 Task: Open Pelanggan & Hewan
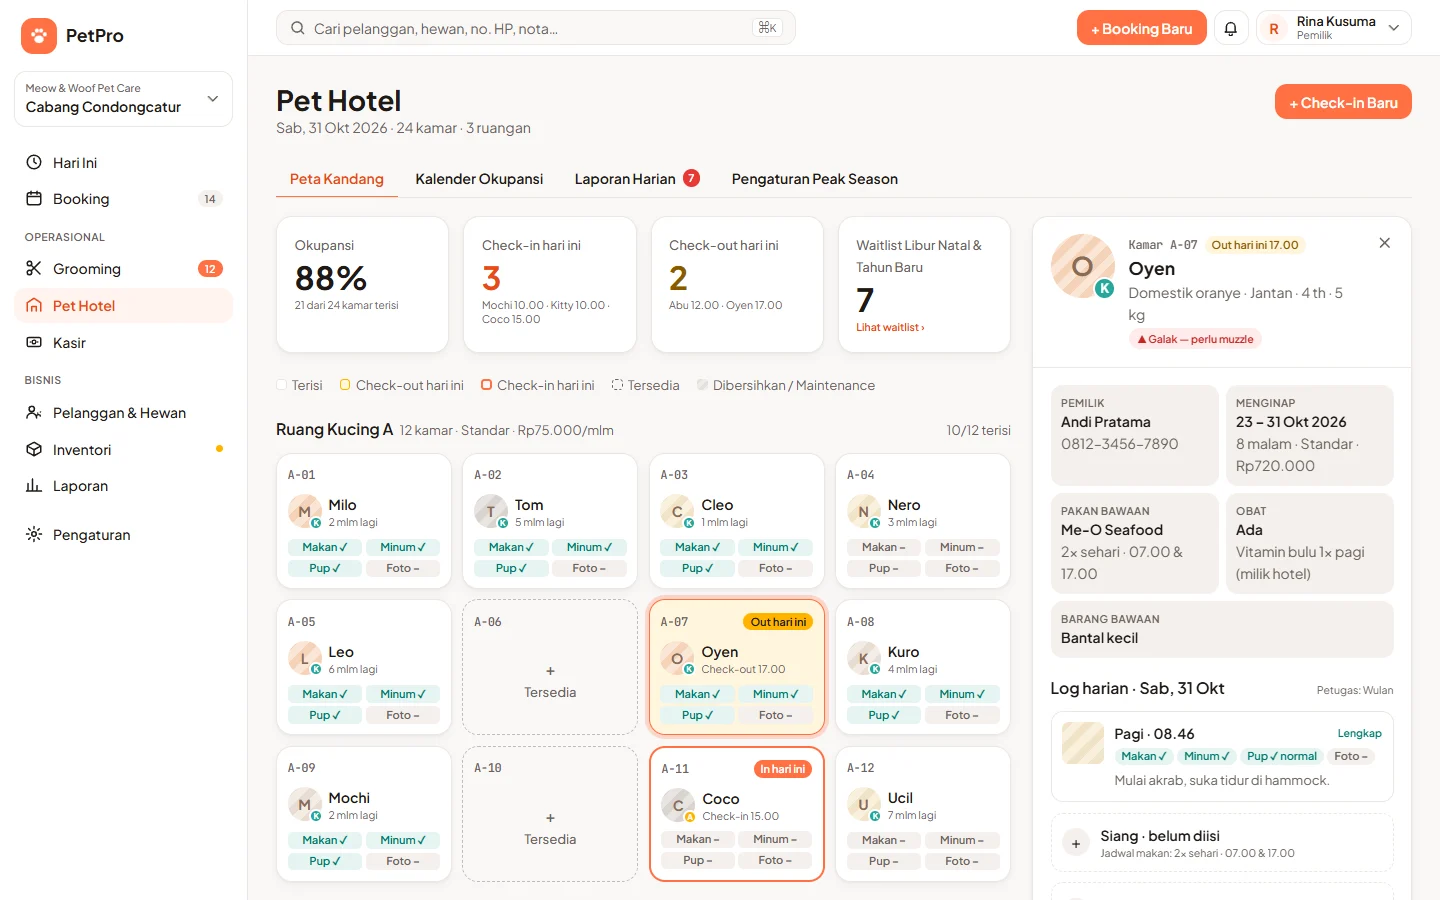click(124, 413)
